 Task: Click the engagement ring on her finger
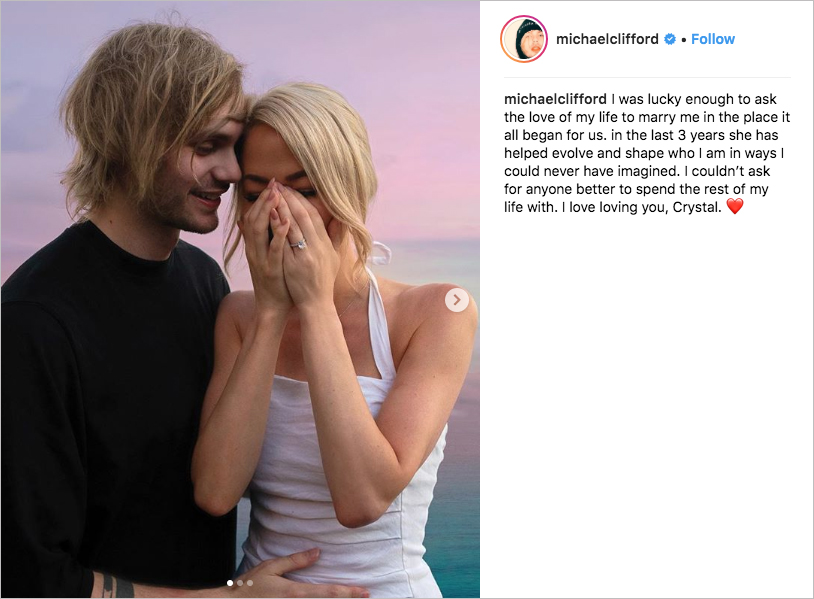pos(298,243)
